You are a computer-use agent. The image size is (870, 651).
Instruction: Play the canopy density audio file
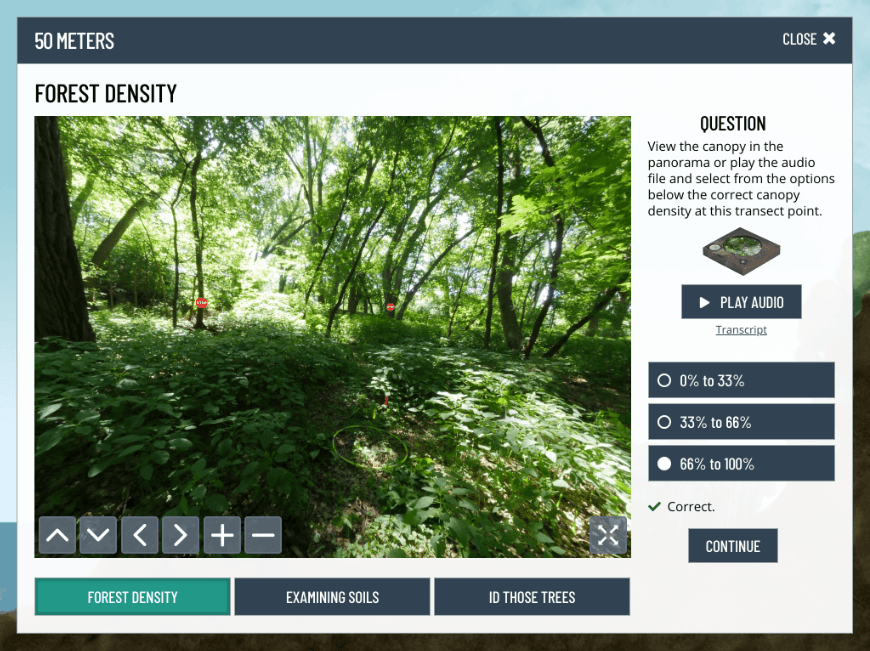tap(741, 301)
